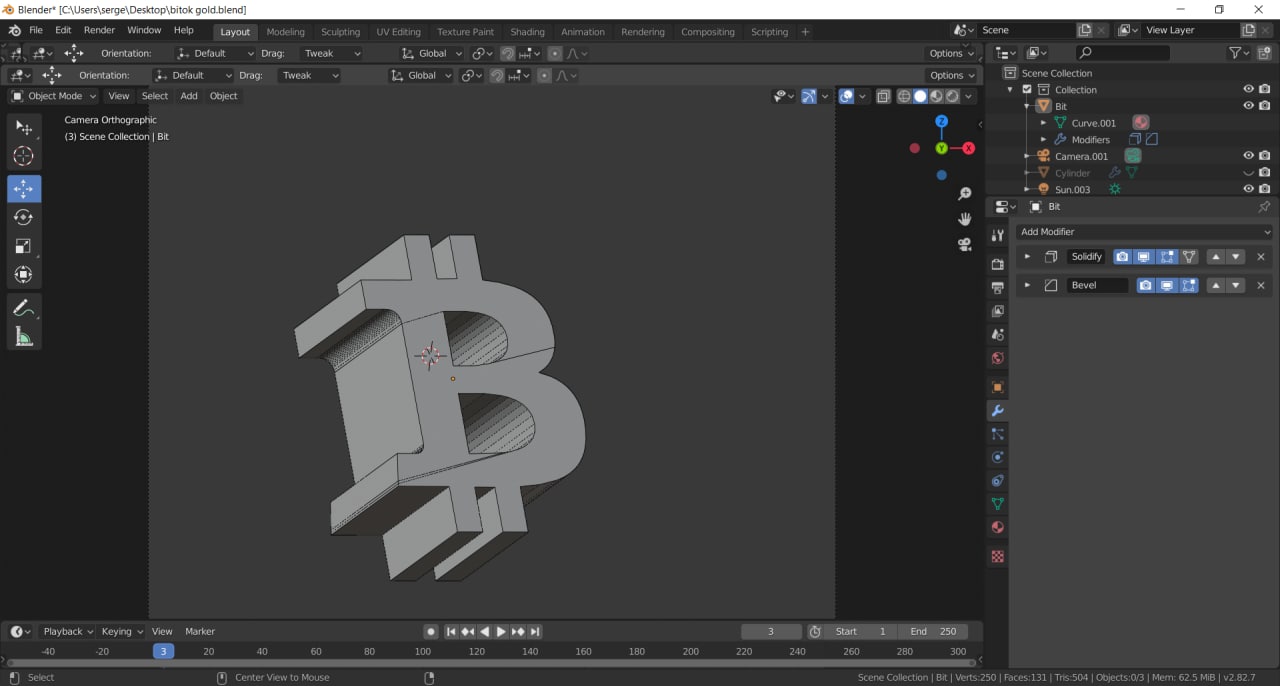
Task: Open the Material properties tab
Action: pos(997,527)
